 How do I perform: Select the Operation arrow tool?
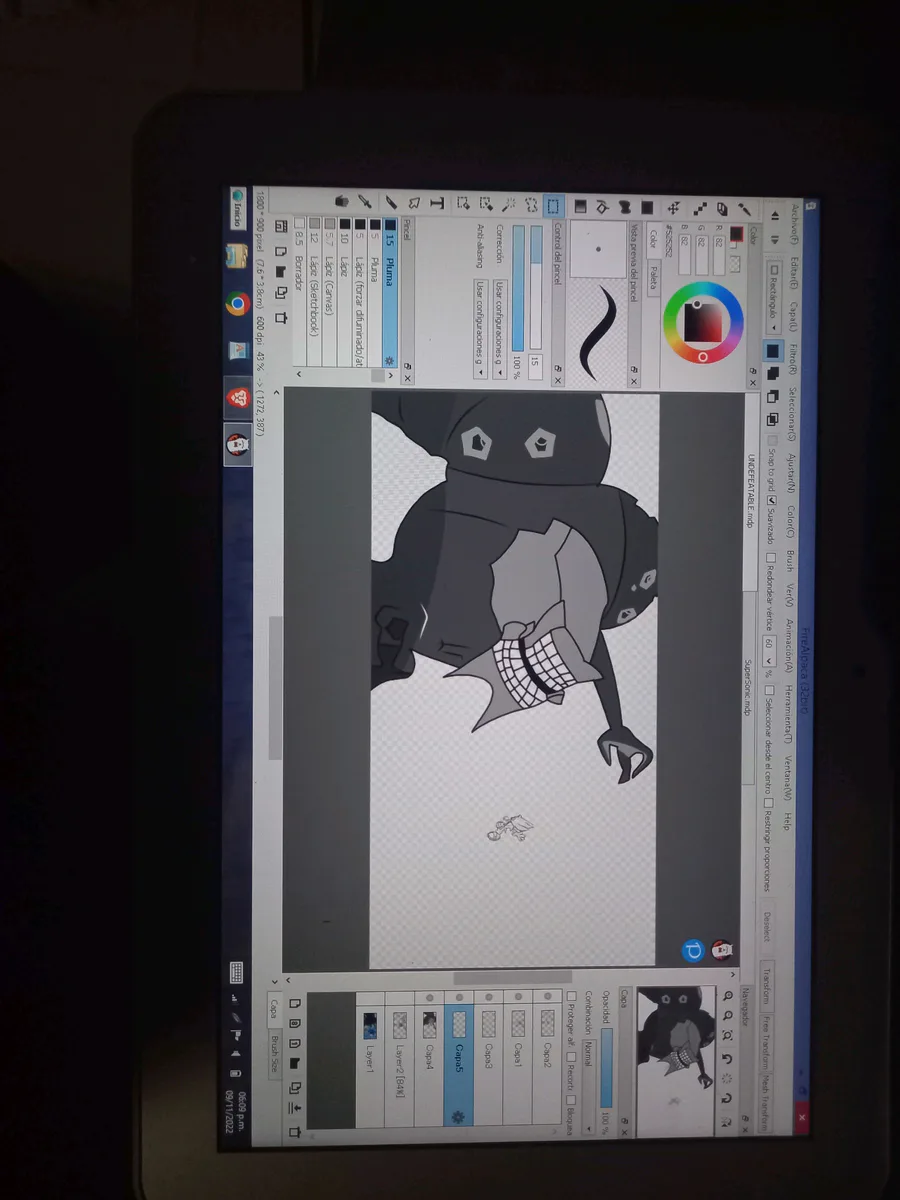click(414, 202)
